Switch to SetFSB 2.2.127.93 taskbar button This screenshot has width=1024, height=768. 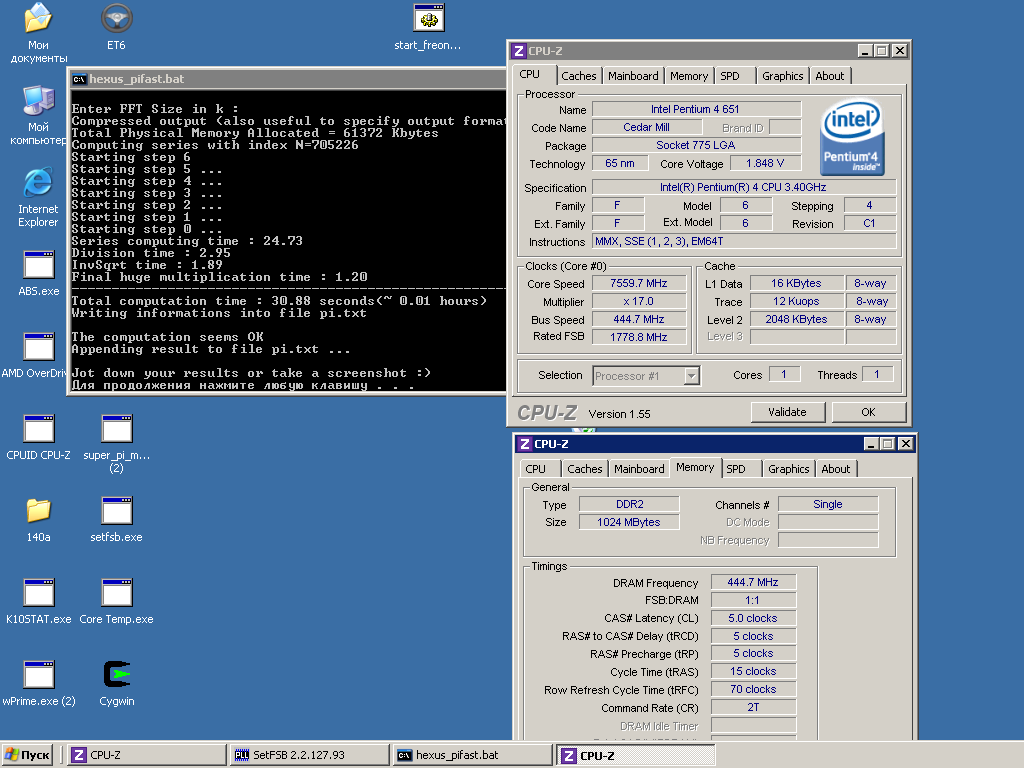(x=310, y=755)
